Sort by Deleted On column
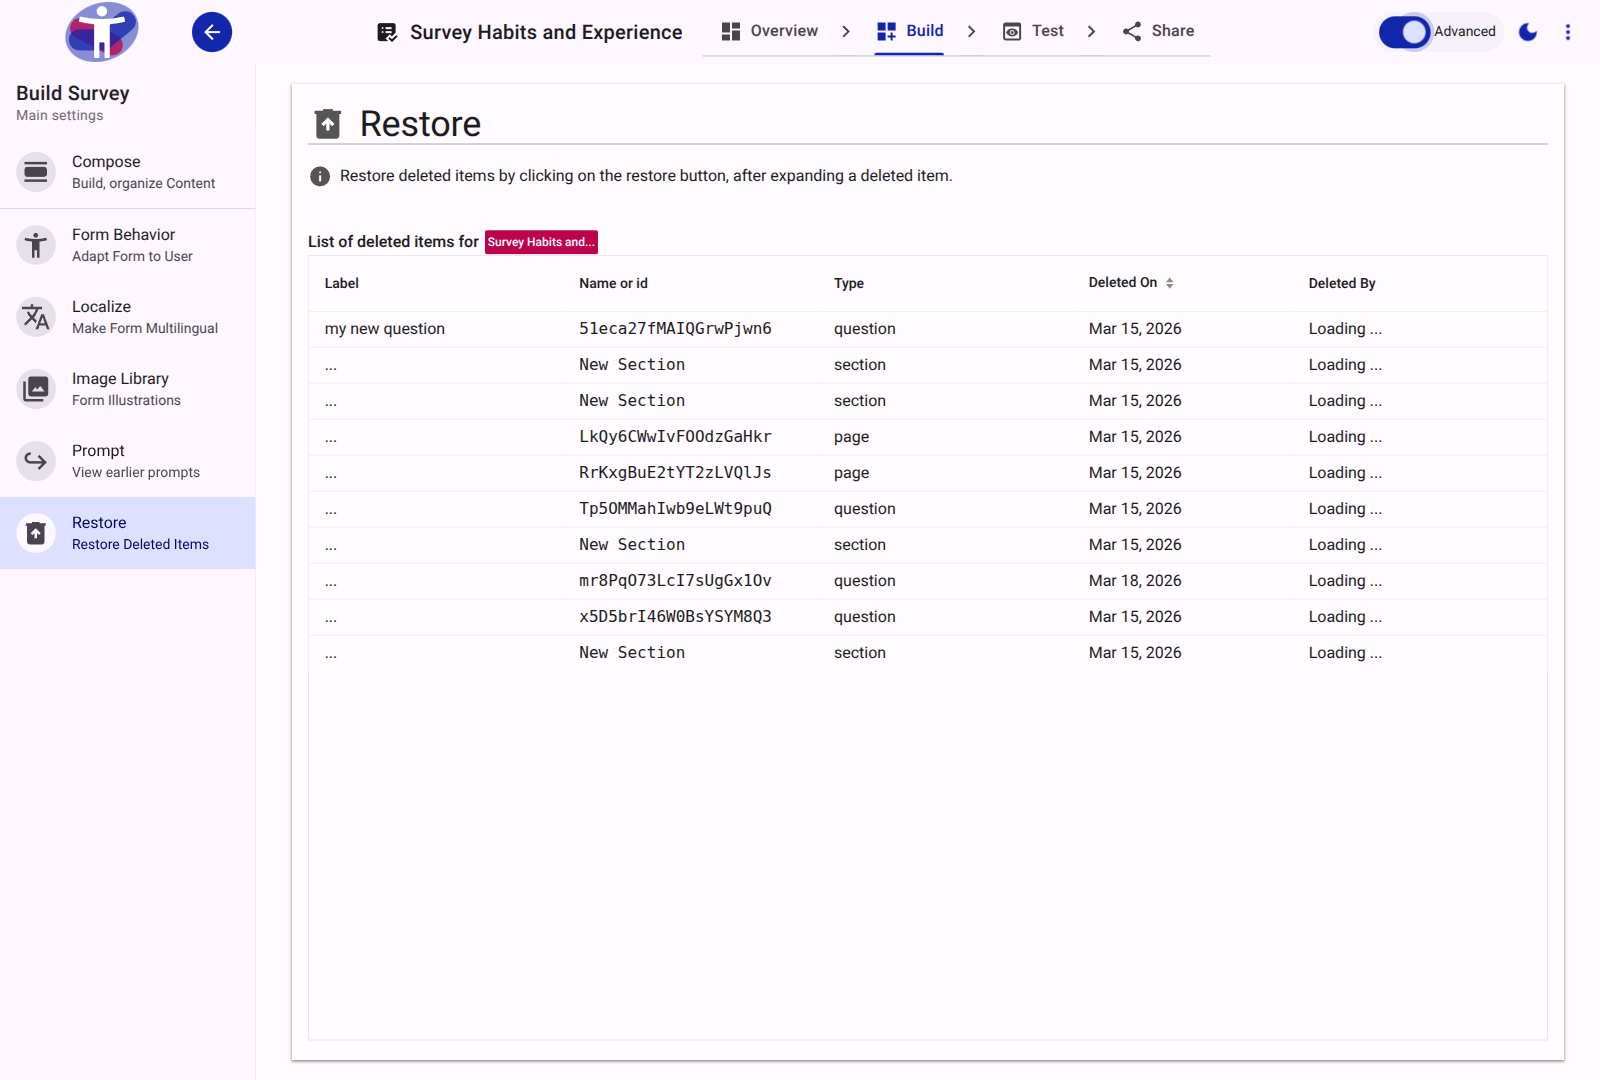This screenshot has height=1080, width=1600. click(1131, 283)
